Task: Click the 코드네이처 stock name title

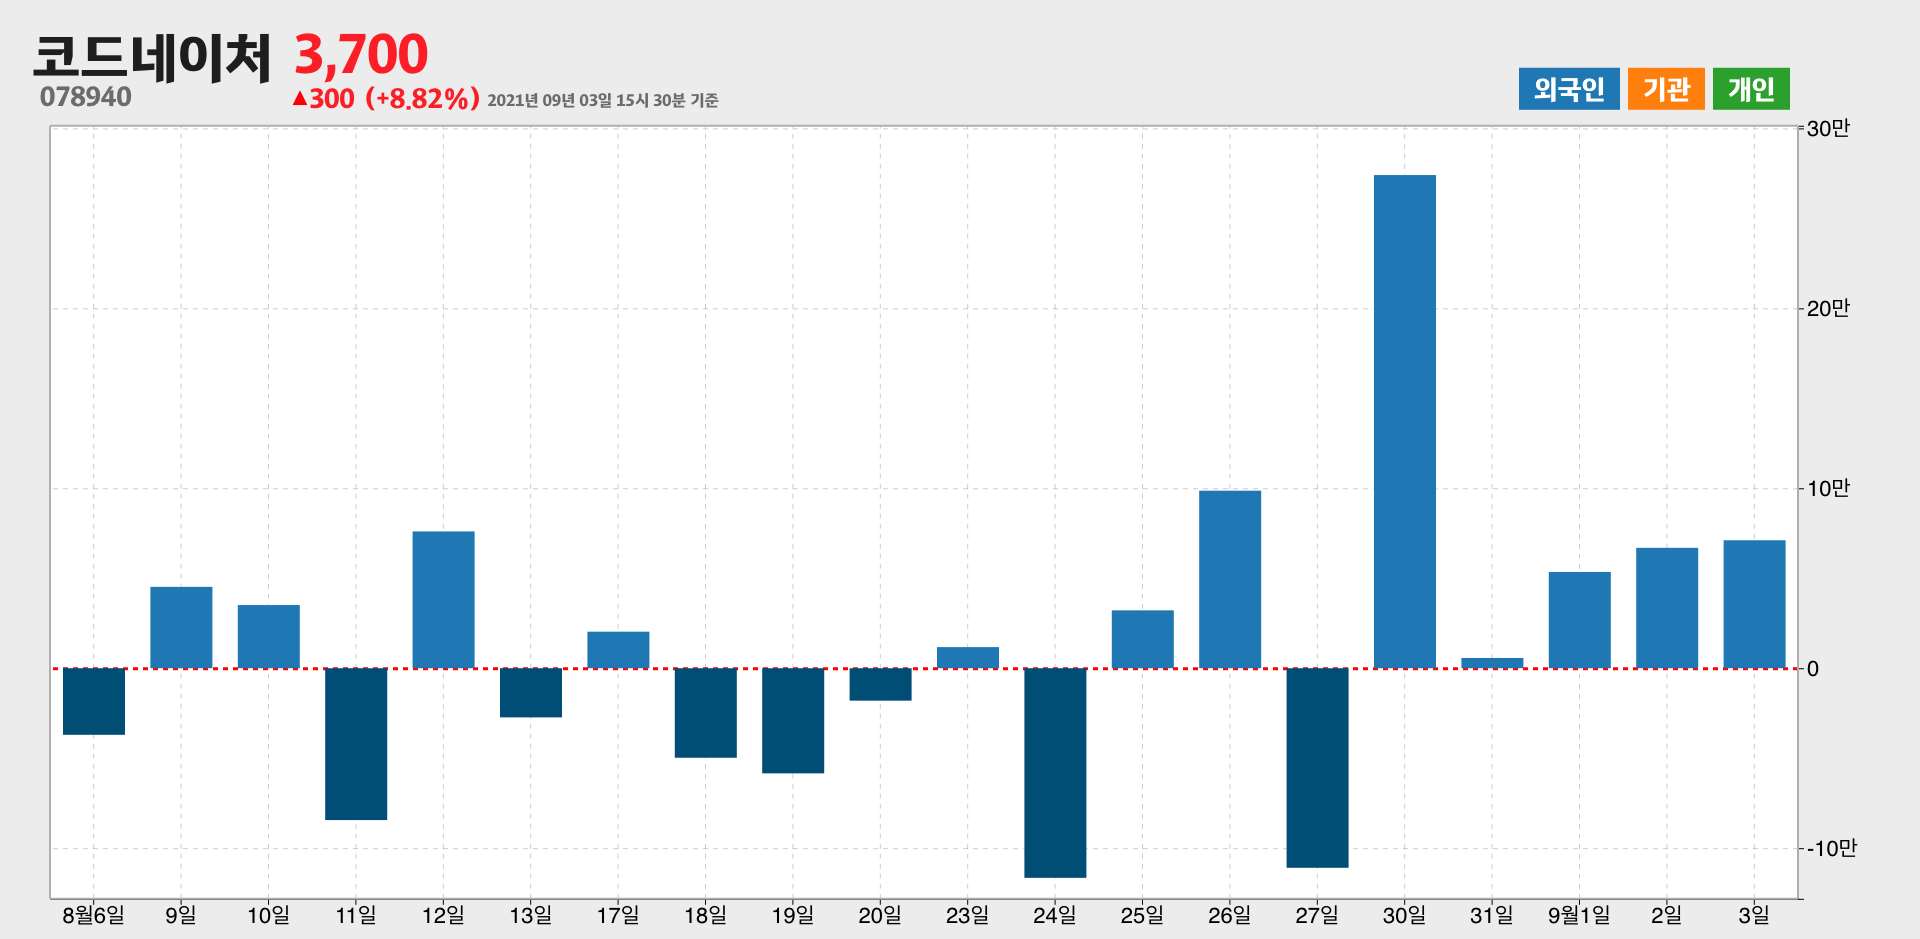Action: point(152,56)
